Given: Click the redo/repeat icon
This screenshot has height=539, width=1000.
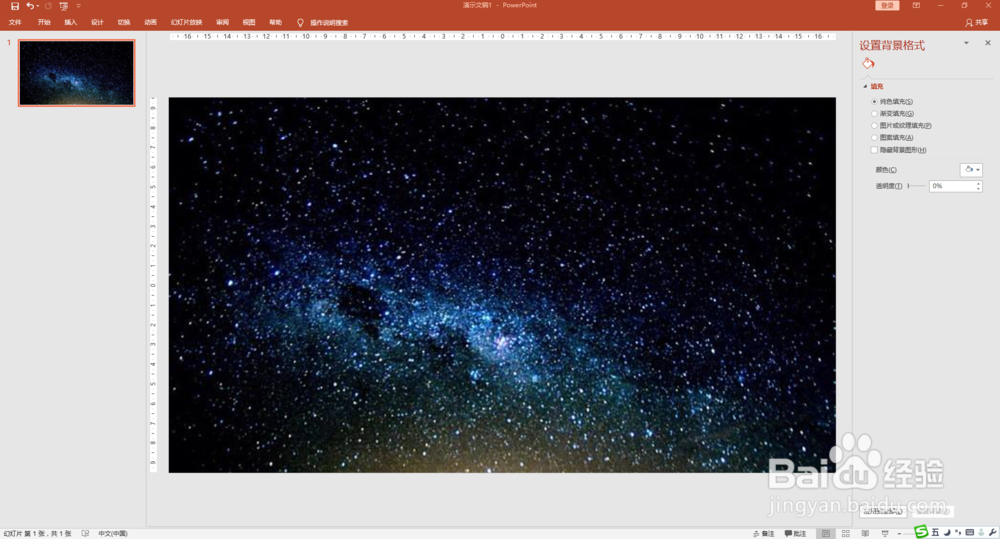Looking at the screenshot, I should 48,6.
